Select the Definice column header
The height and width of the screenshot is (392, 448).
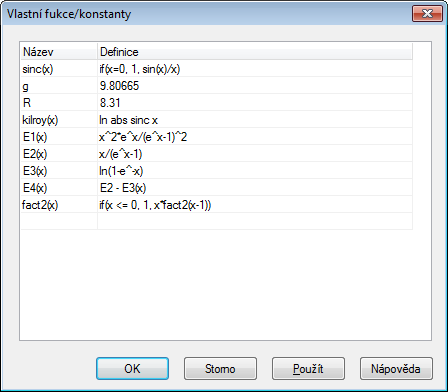click(255, 52)
